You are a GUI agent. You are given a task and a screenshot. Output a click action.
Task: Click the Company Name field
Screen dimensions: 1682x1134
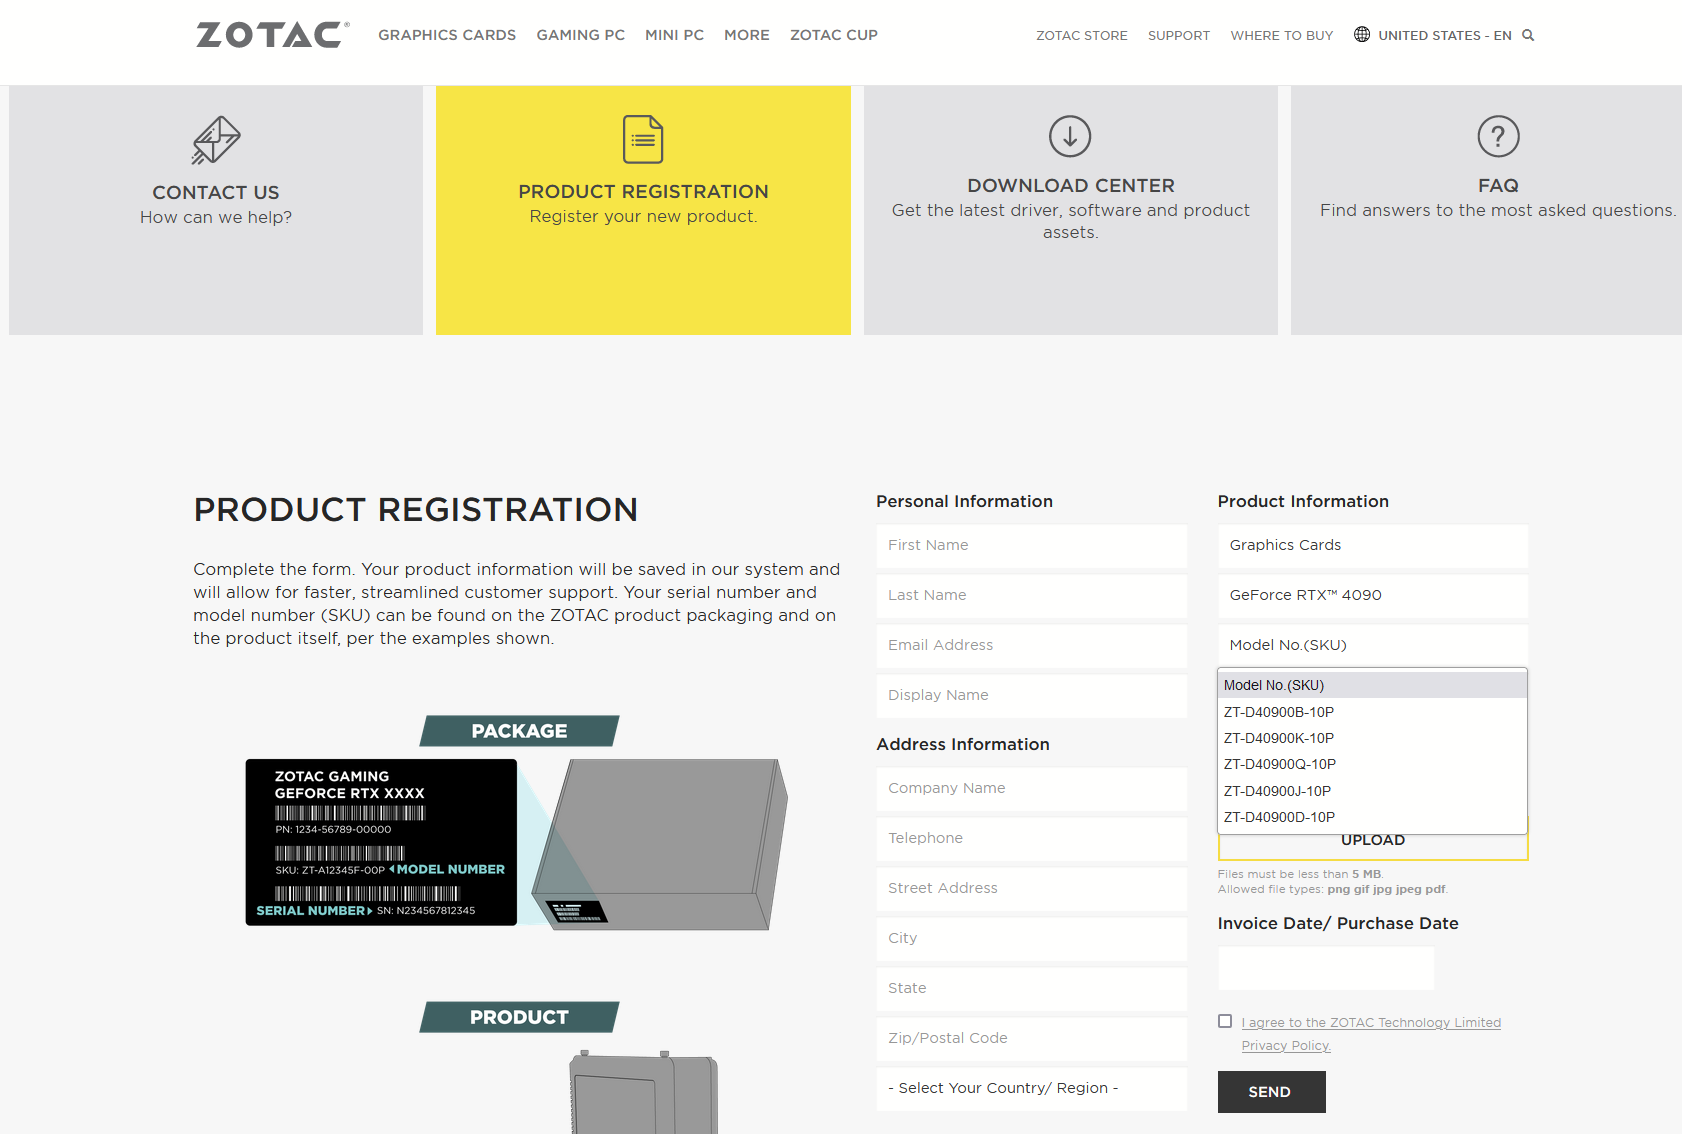pyautogui.click(x=1032, y=789)
